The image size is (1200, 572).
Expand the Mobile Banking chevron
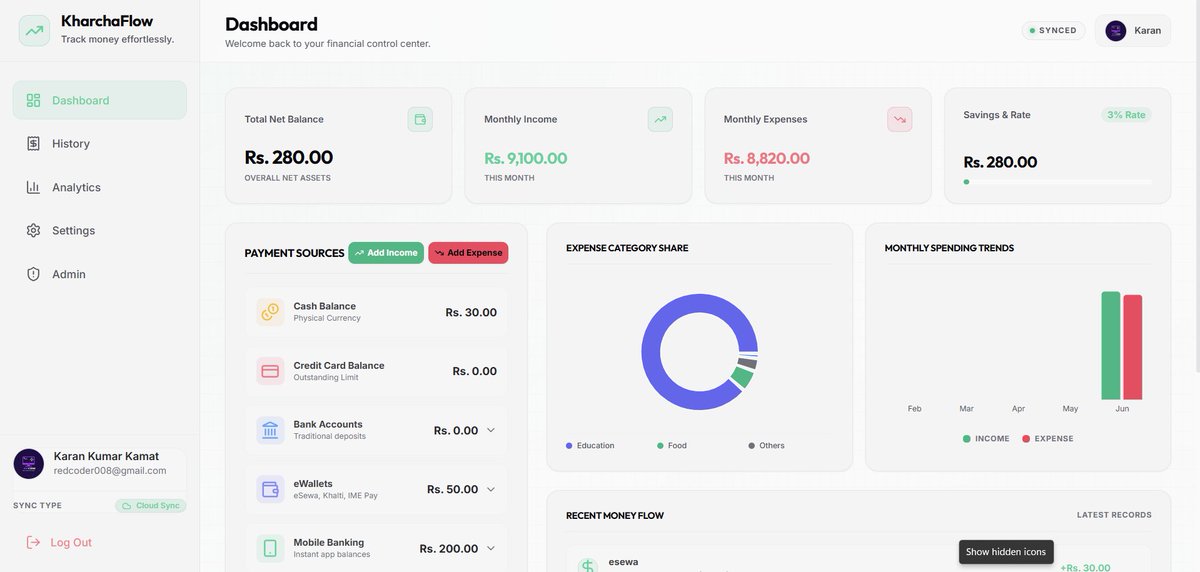tap(490, 548)
